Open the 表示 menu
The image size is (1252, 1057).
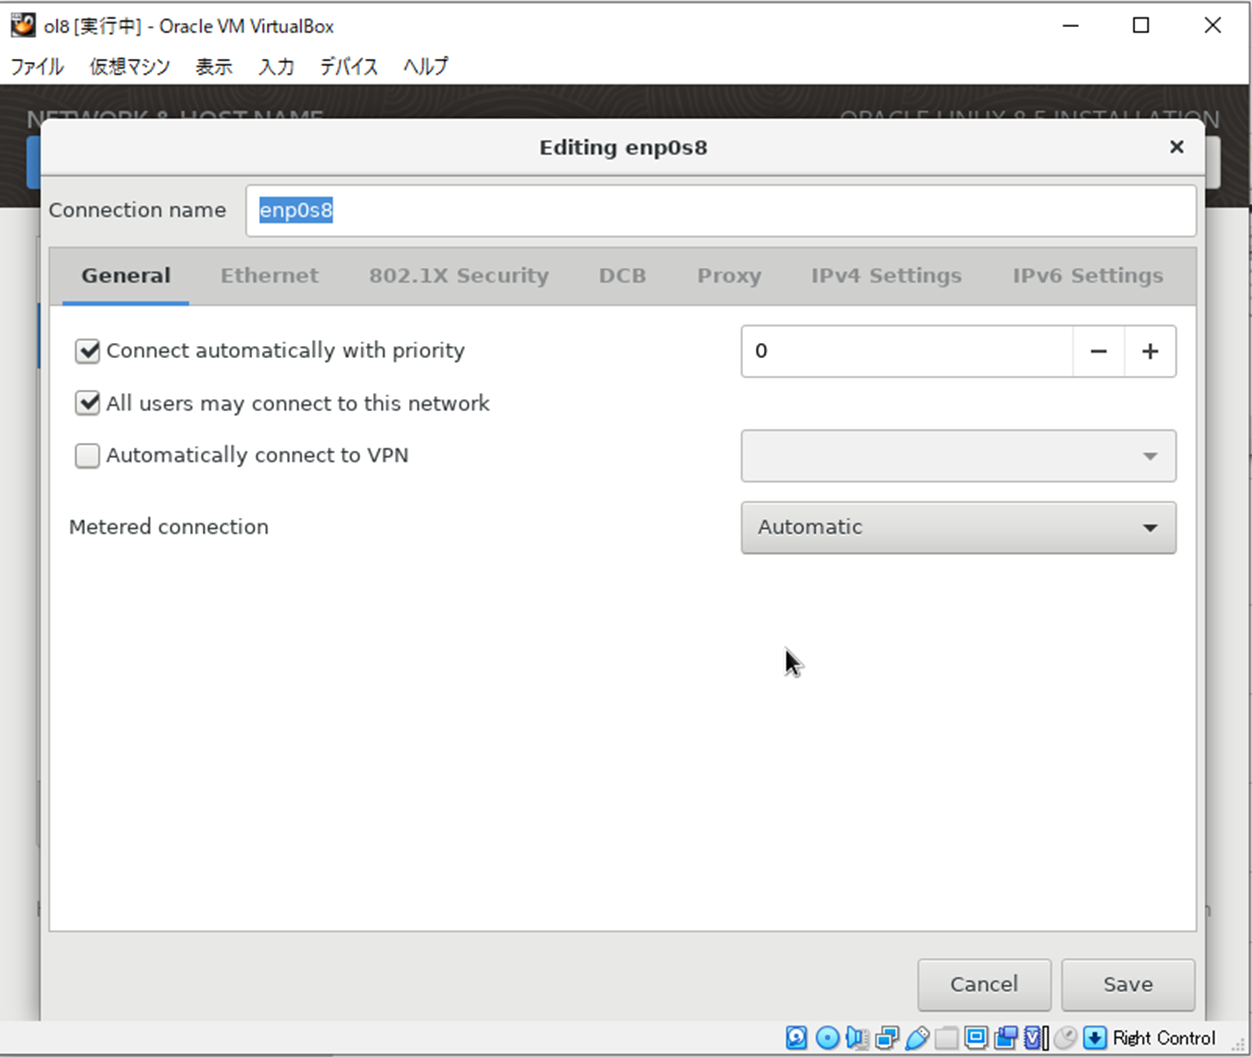pyautogui.click(x=214, y=67)
